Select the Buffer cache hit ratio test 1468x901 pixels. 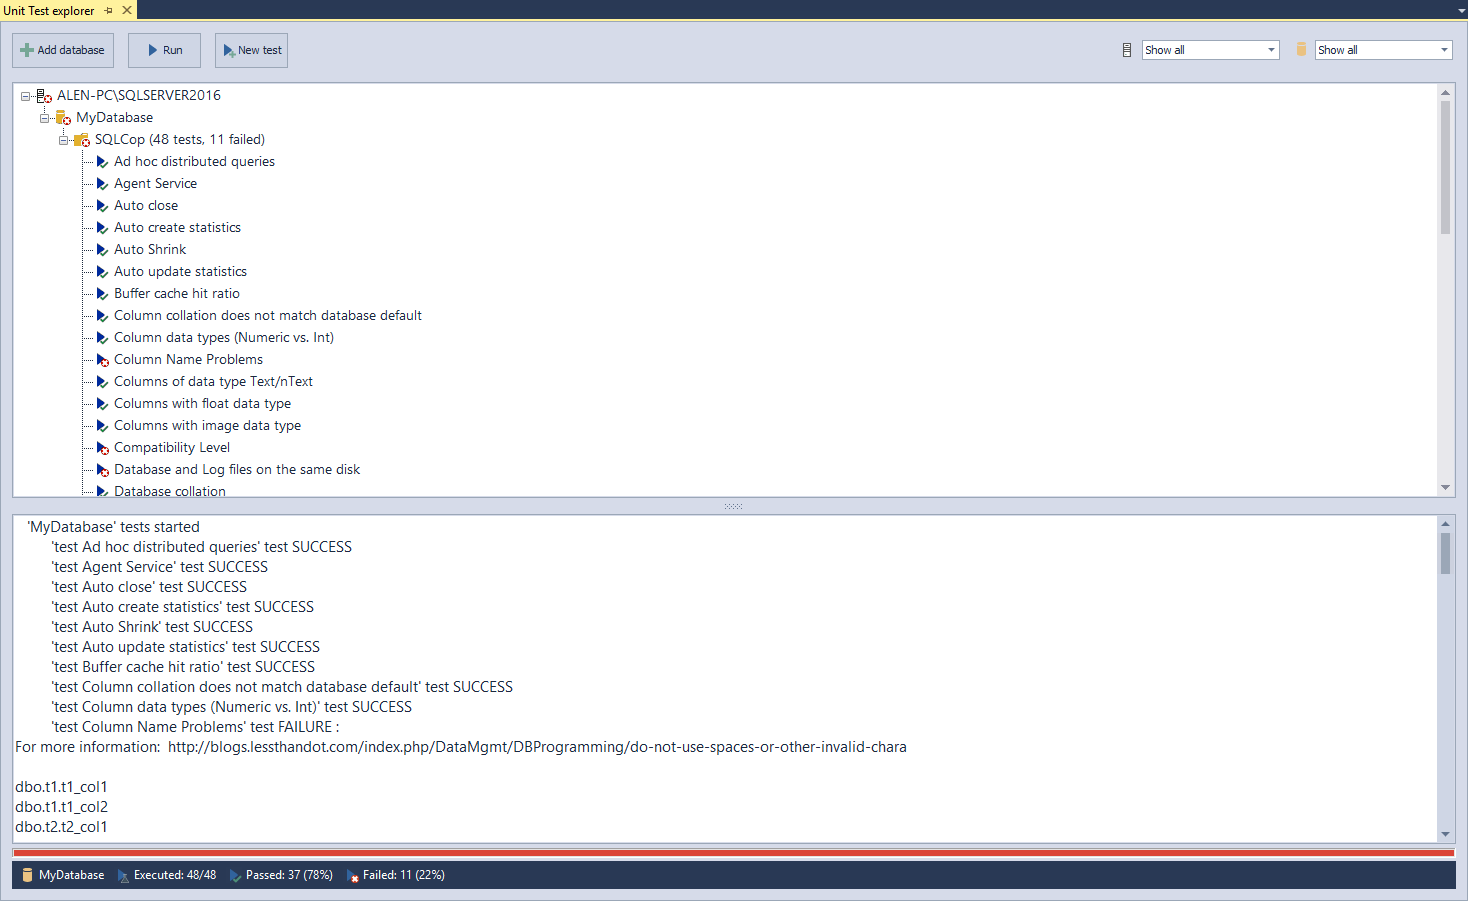pos(177,294)
